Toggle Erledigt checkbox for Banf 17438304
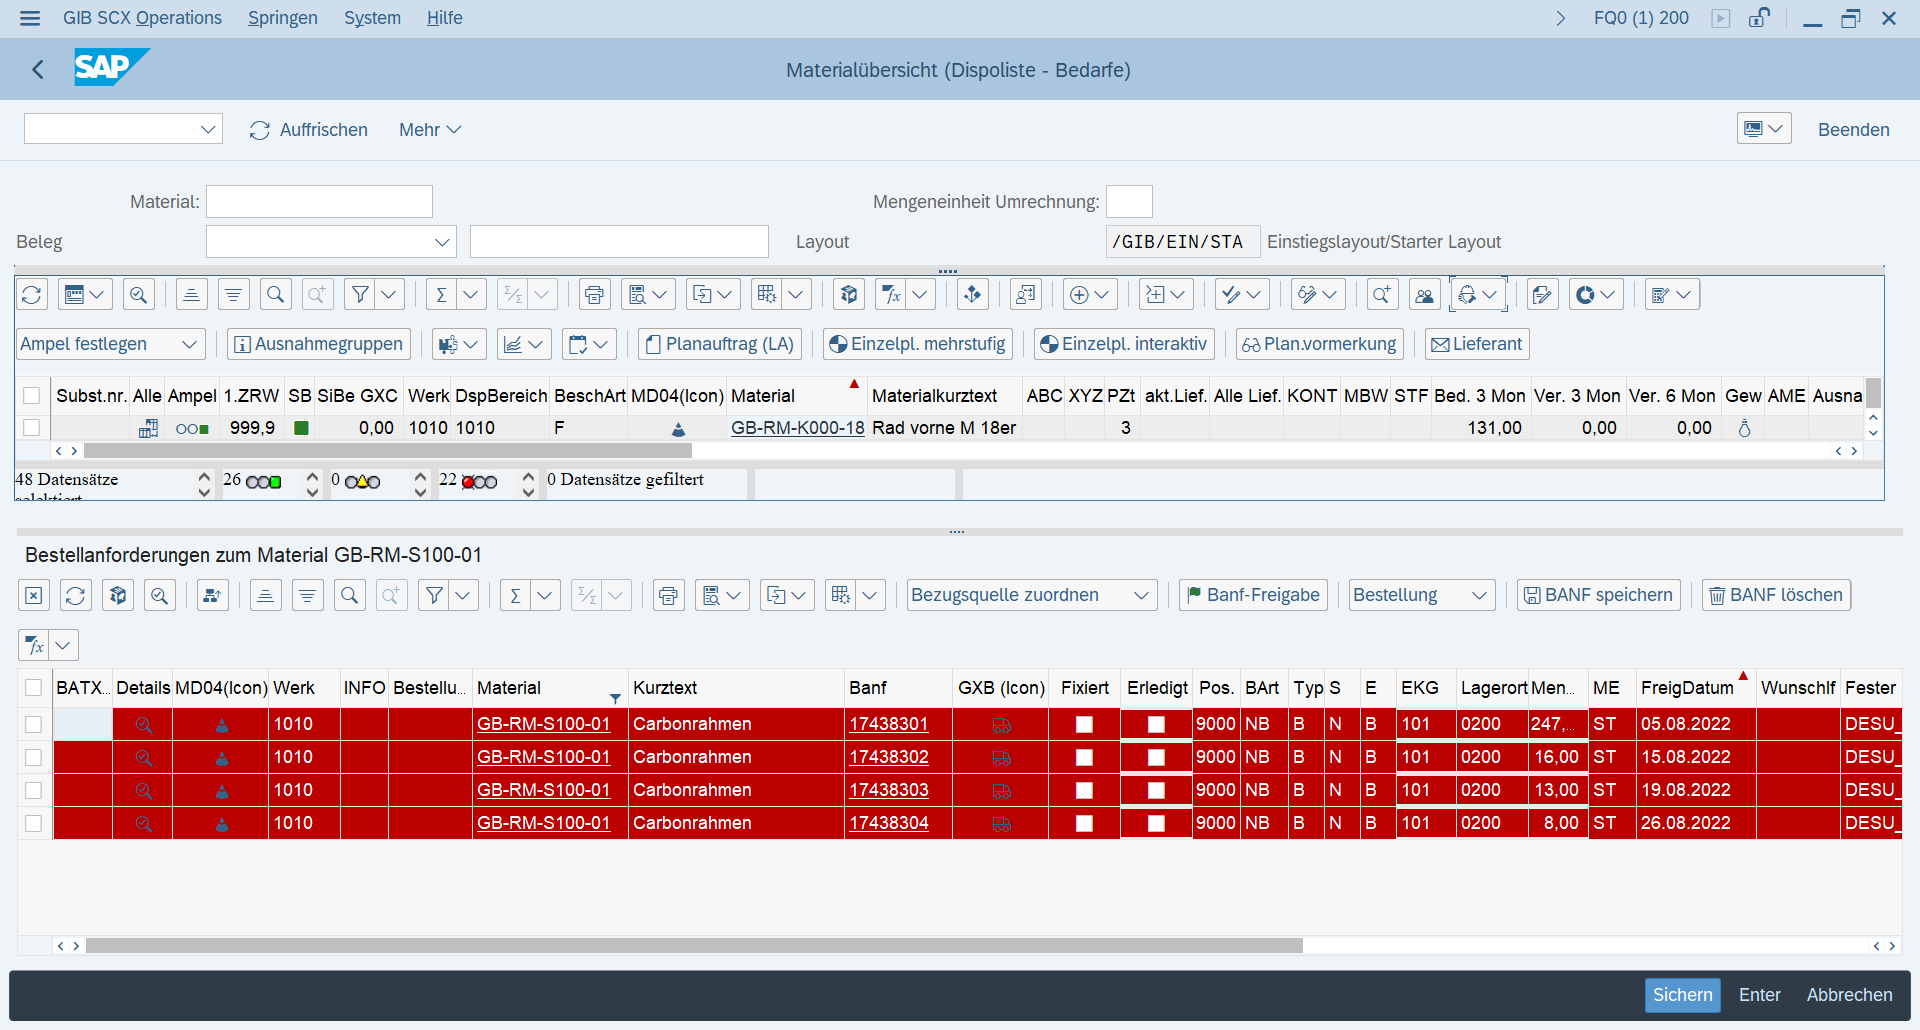Screen dimensions: 1920x1030 tap(1156, 824)
